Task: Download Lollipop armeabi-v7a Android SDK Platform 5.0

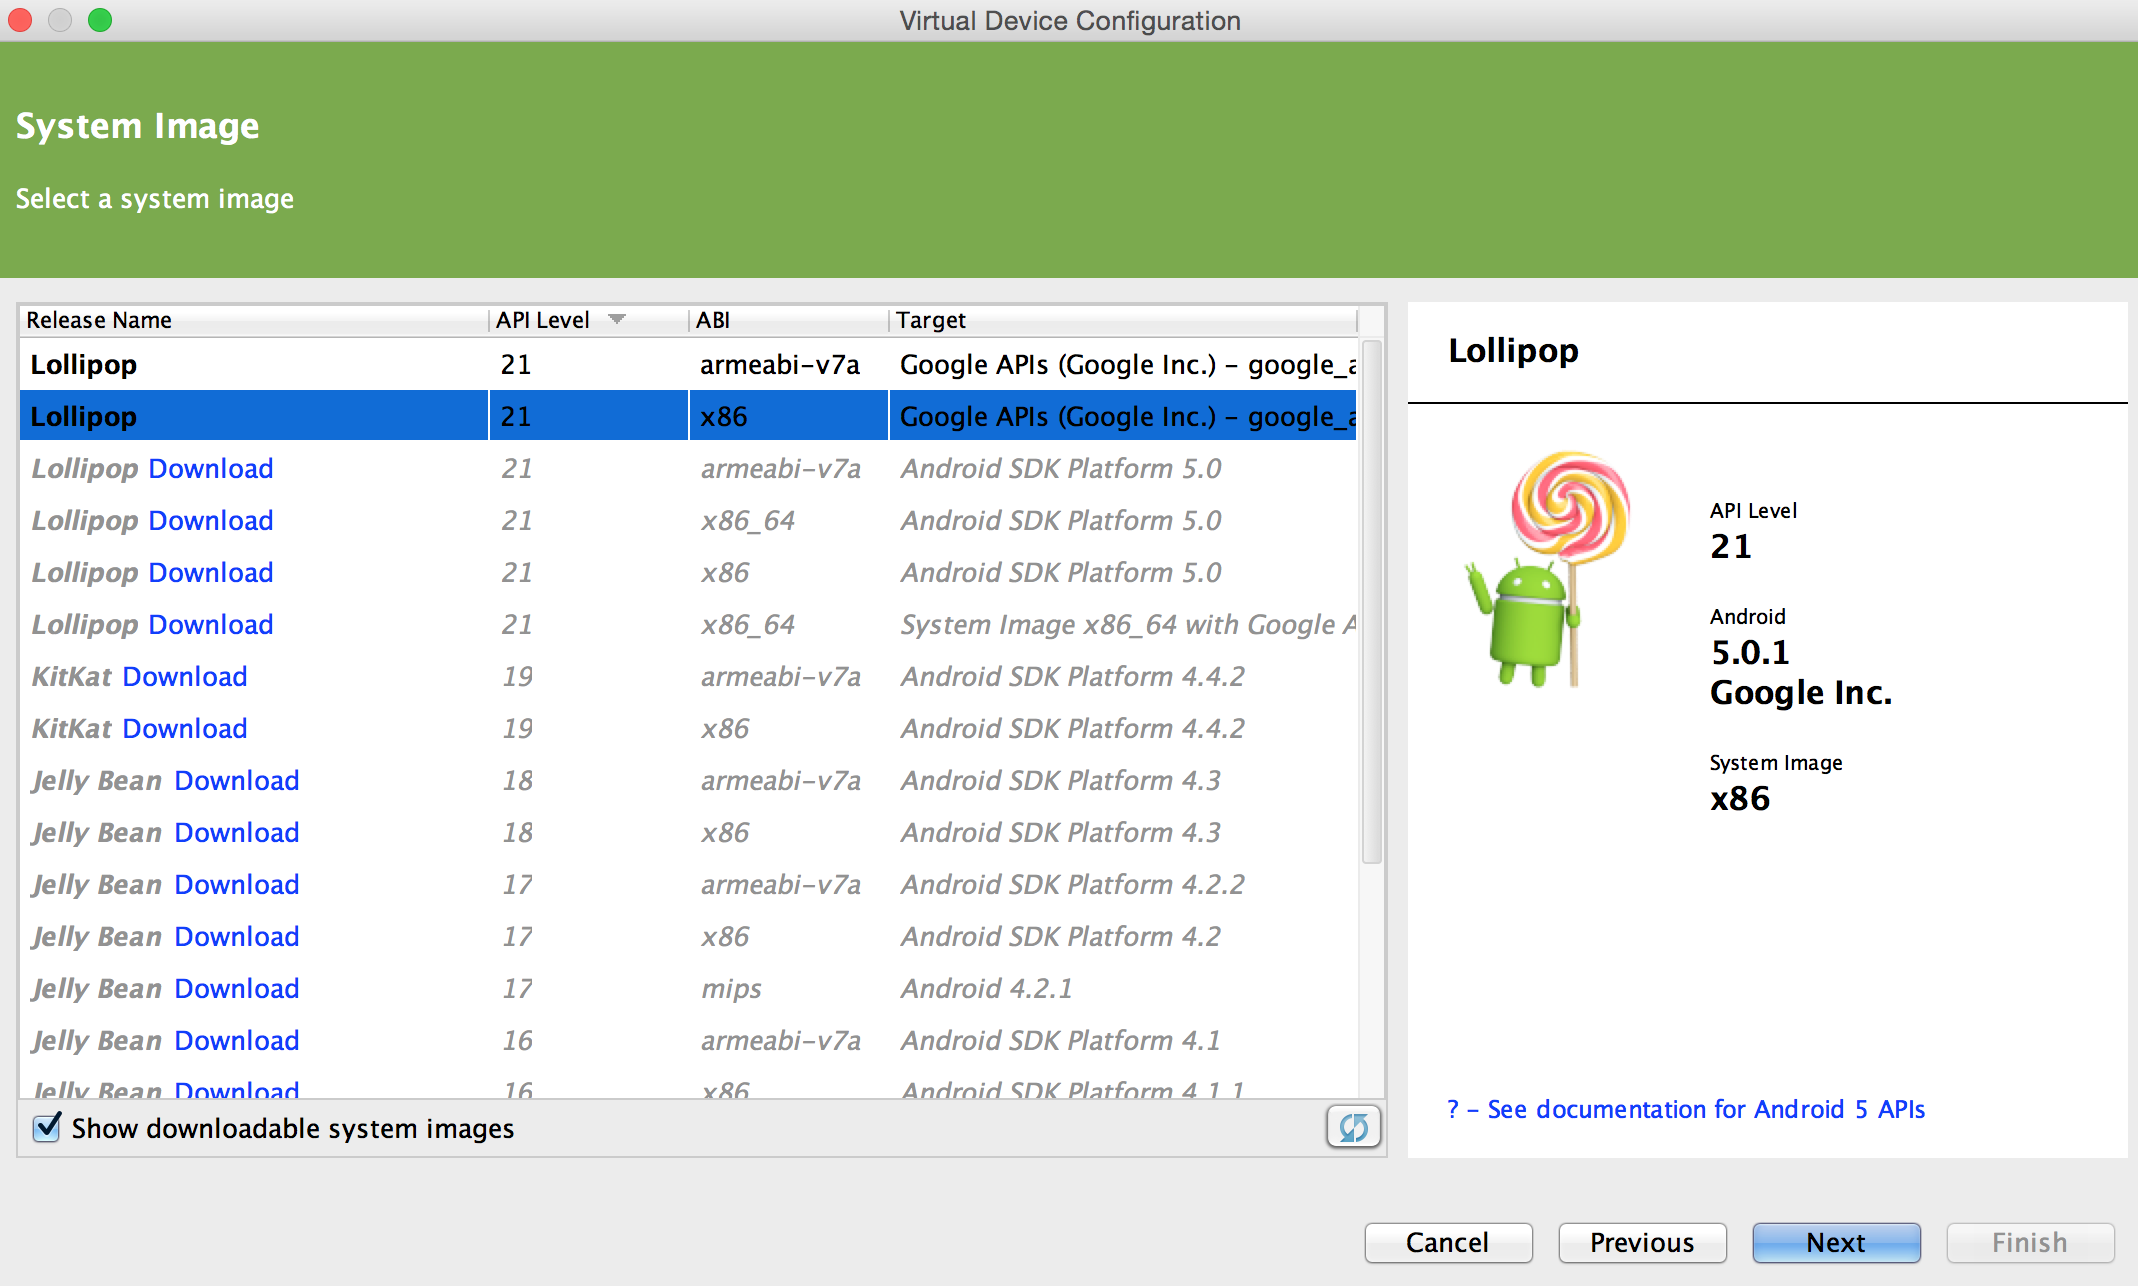Action: [211, 468]
